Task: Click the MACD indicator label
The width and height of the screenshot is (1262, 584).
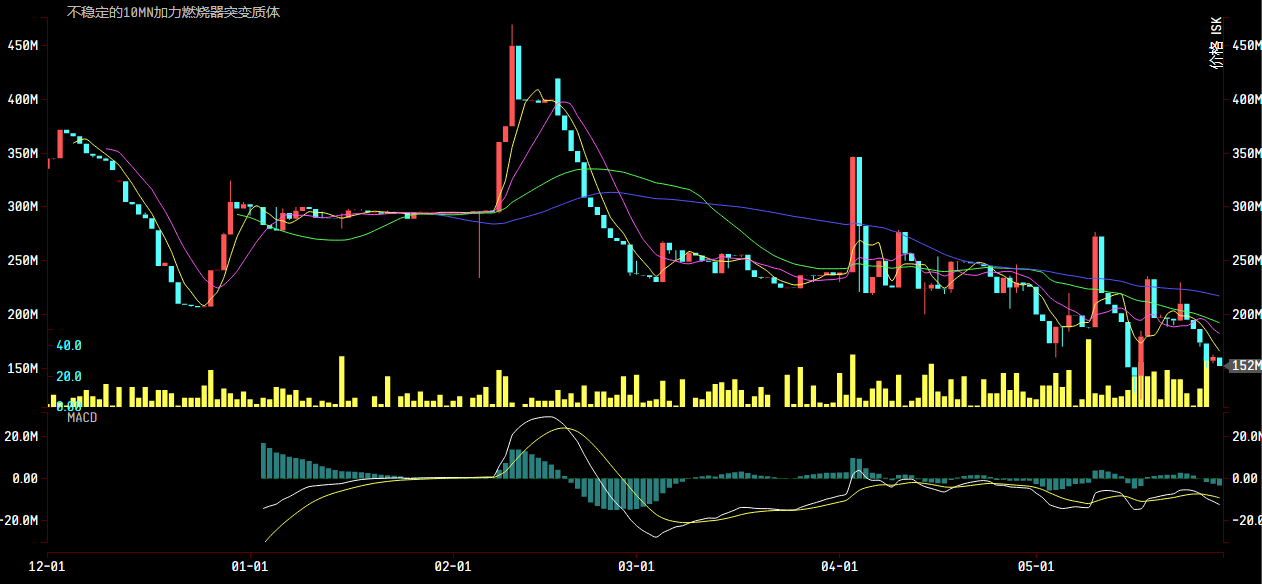Action: (82, 417)
